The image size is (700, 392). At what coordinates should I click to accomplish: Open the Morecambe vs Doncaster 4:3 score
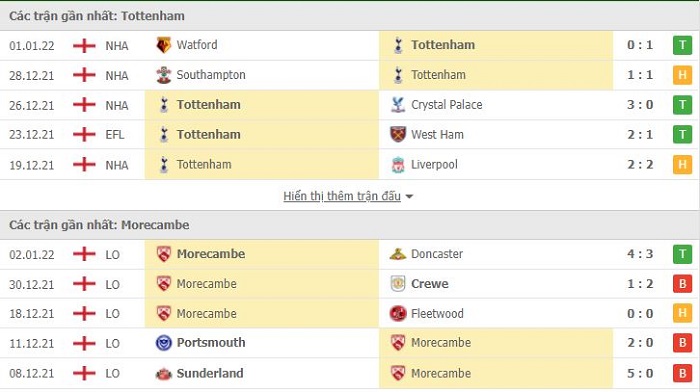coord(640,254)
